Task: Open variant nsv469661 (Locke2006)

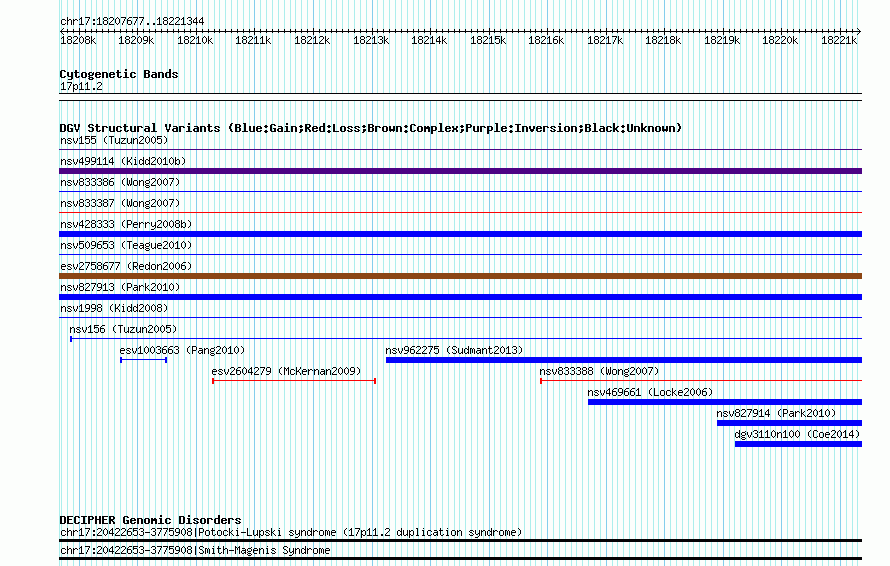Action: coord(650,392)
